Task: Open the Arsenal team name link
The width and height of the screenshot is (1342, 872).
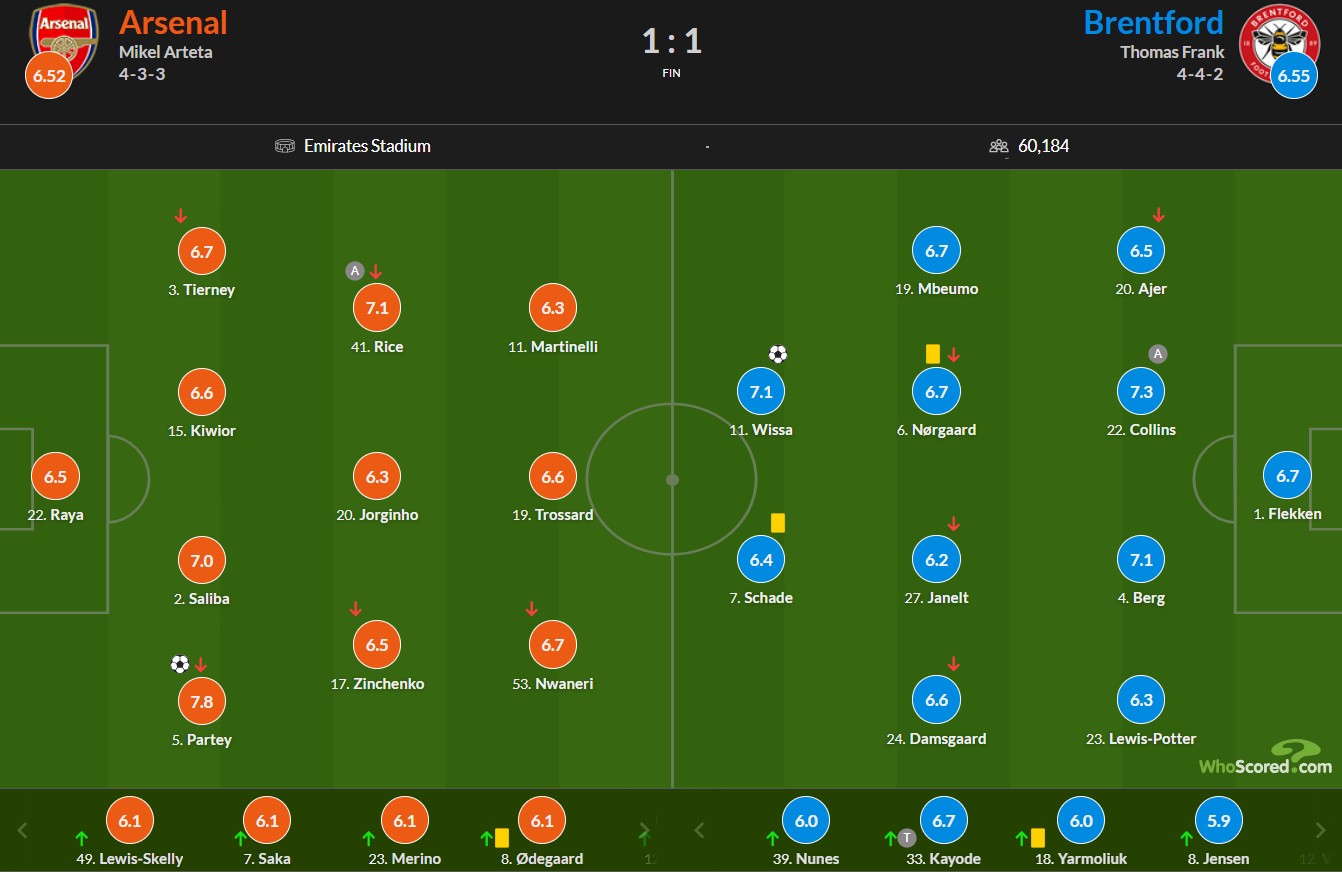Action: pos(173,22)
